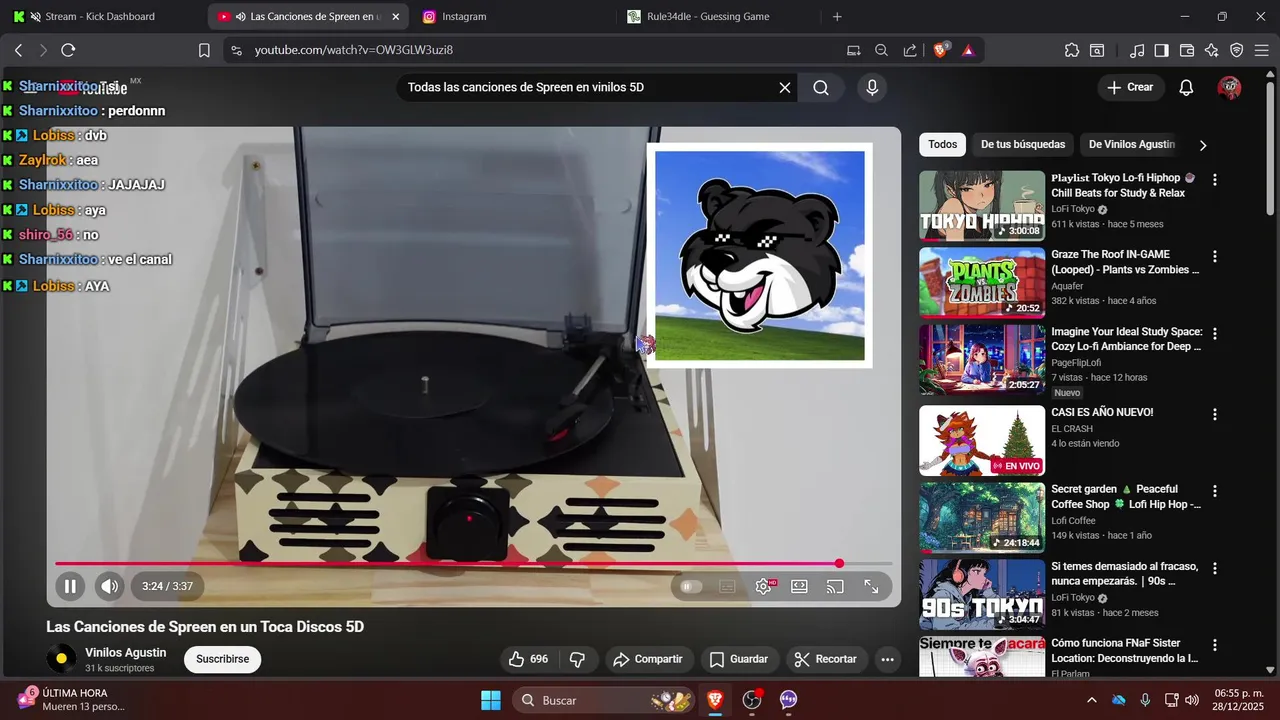Viewport: 1280px width, 720px height.
Task: Open more actions ellipsis below video
Action: [x=887, y=659]
